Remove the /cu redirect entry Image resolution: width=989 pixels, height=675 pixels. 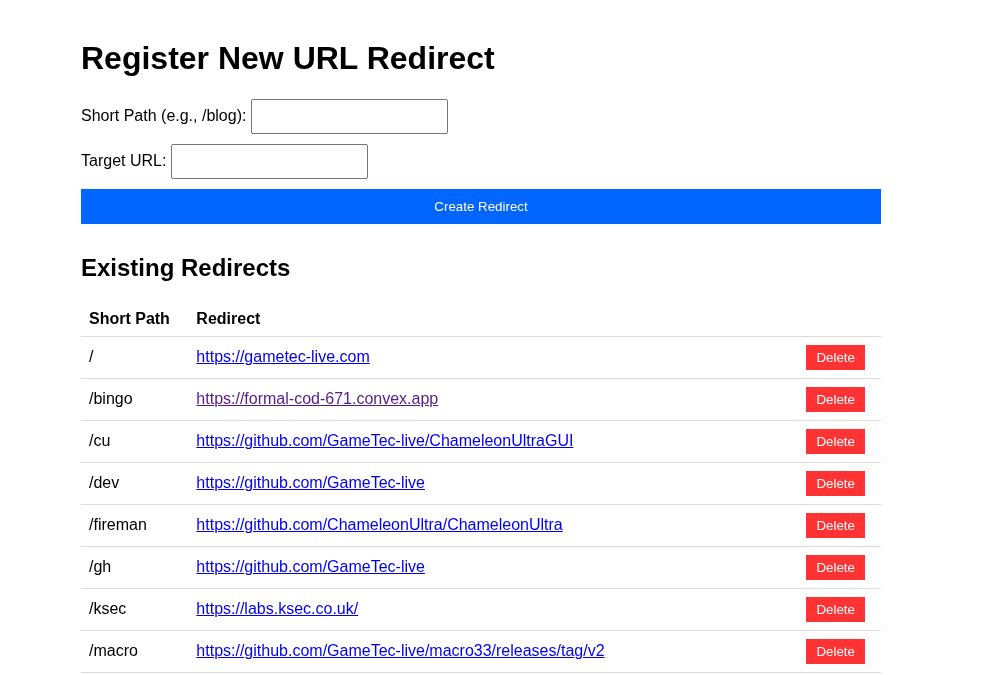(x=835, y=442)
